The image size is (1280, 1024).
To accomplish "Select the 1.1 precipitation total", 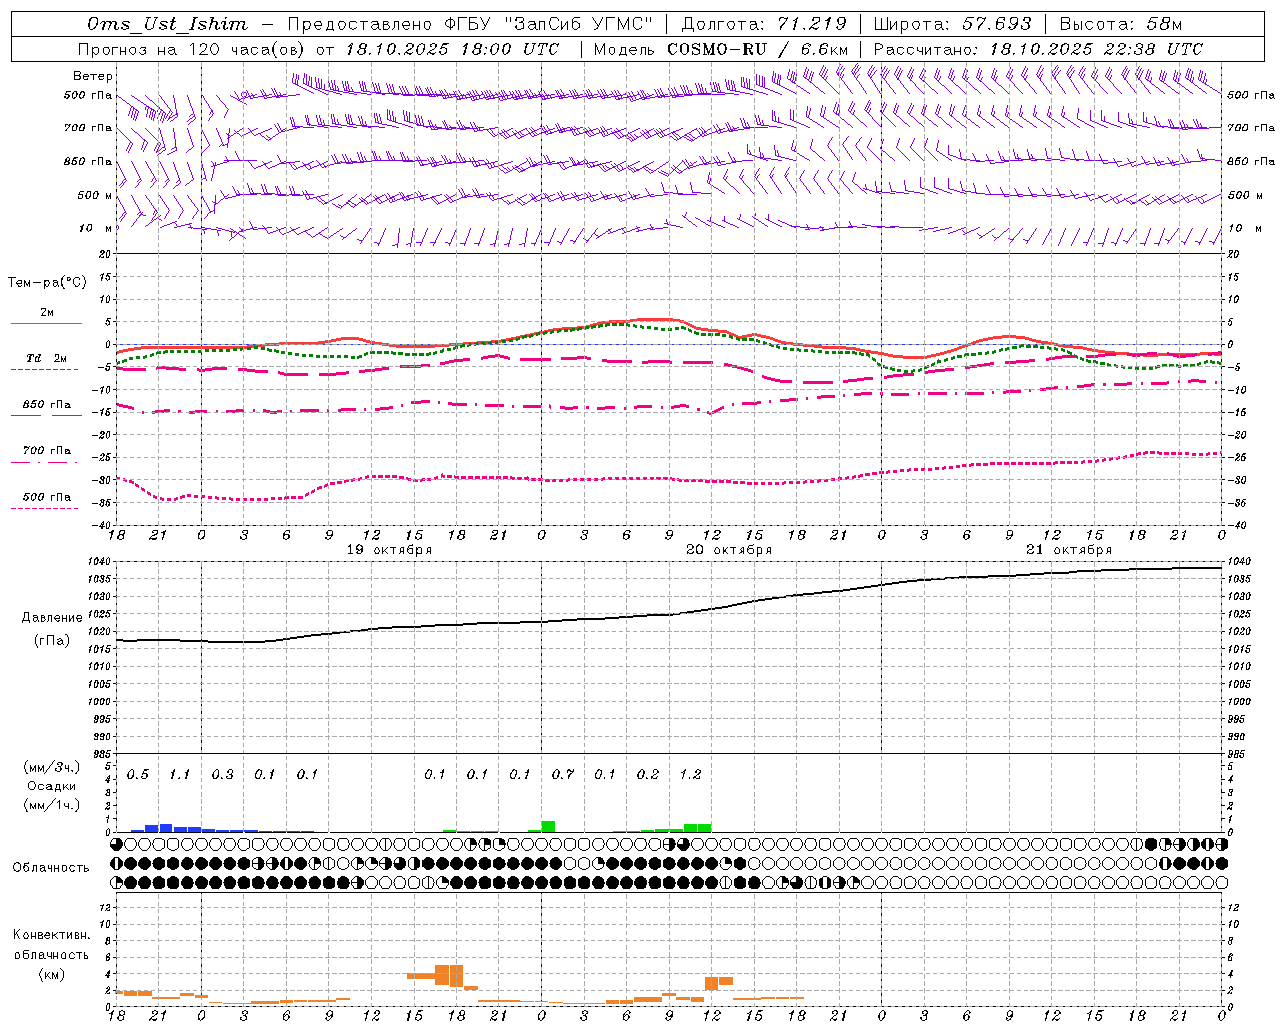I will [180, 775].
